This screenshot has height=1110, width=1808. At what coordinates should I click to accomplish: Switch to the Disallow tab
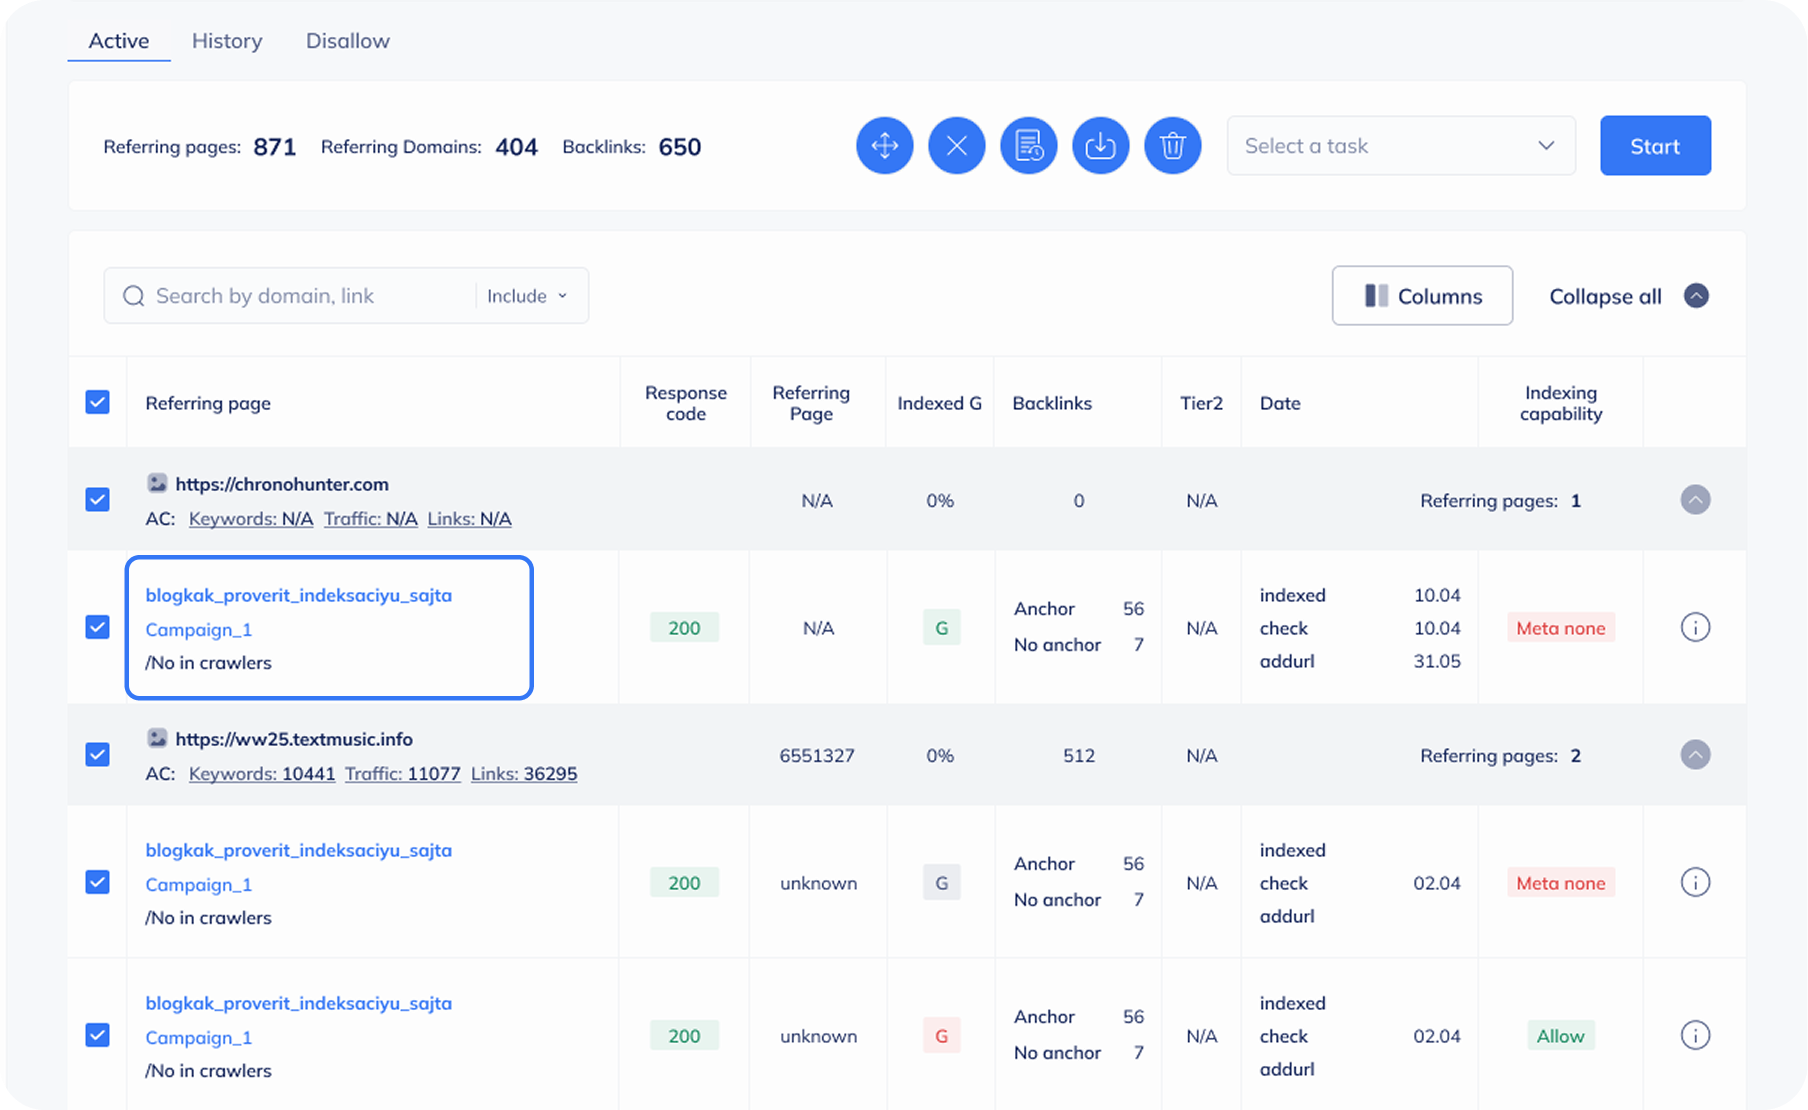click(x=348, y=41)
